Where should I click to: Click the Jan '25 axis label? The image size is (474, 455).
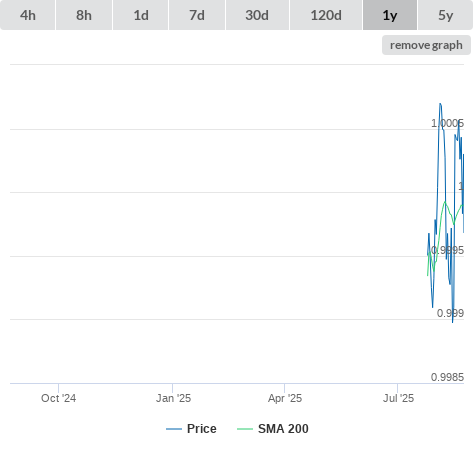(x=173, y=398)
